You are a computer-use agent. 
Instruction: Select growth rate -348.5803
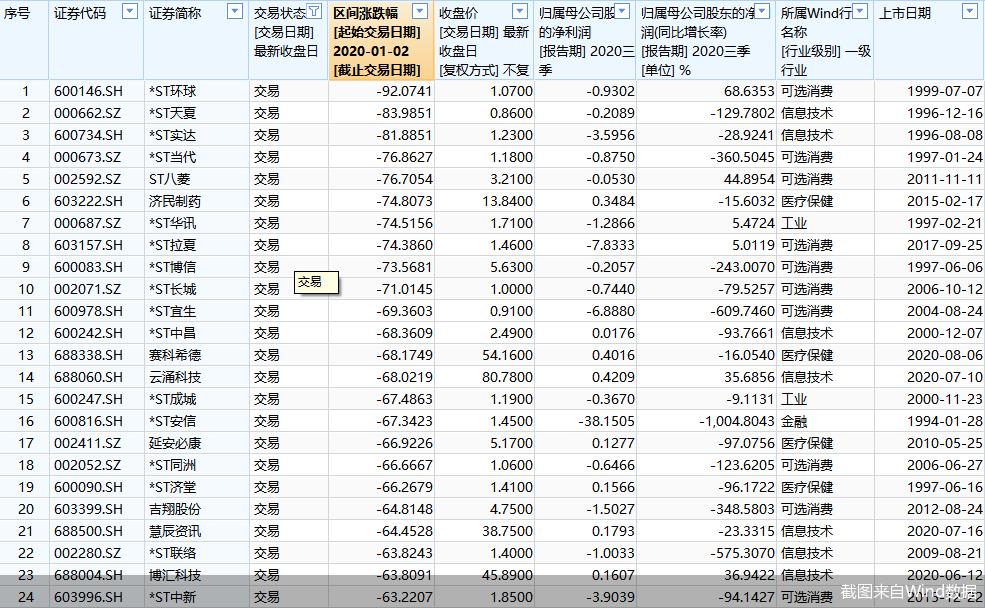pyautogui.click(x=743, y=509)
